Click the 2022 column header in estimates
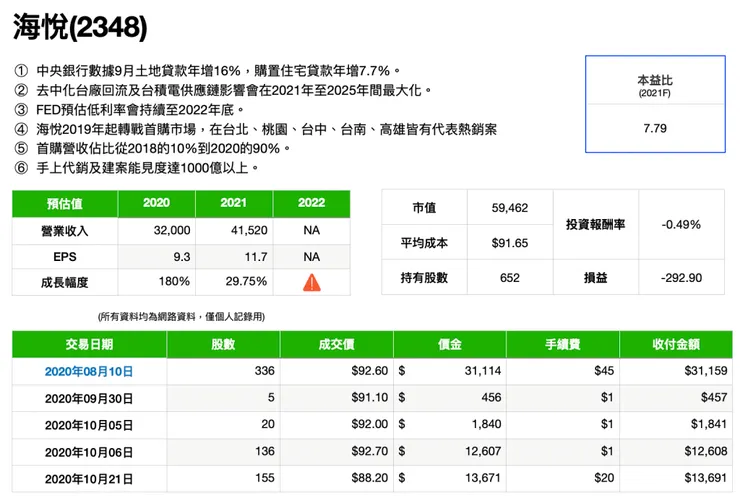 [311, 203]
